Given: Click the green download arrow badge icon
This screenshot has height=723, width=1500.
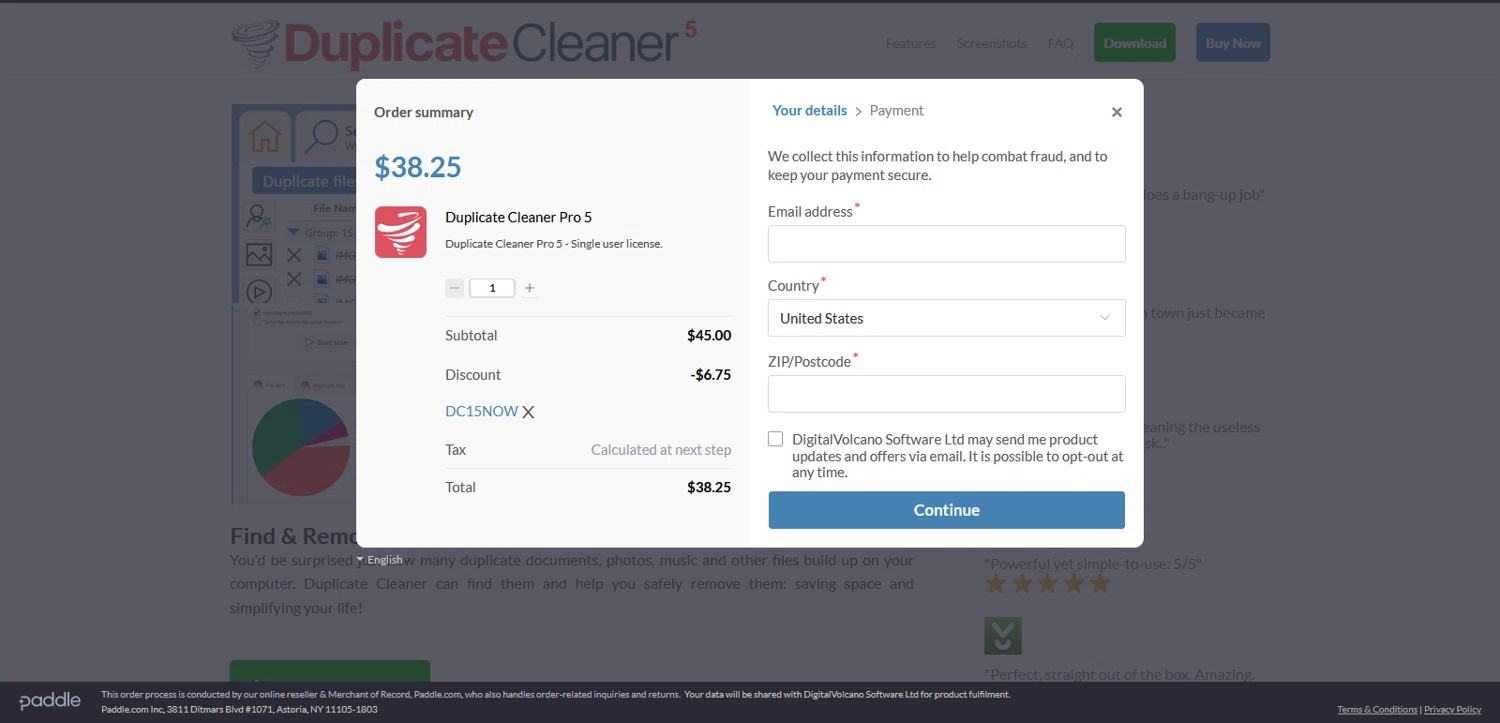Looking at the screenshot, I should click(1003, 636).
